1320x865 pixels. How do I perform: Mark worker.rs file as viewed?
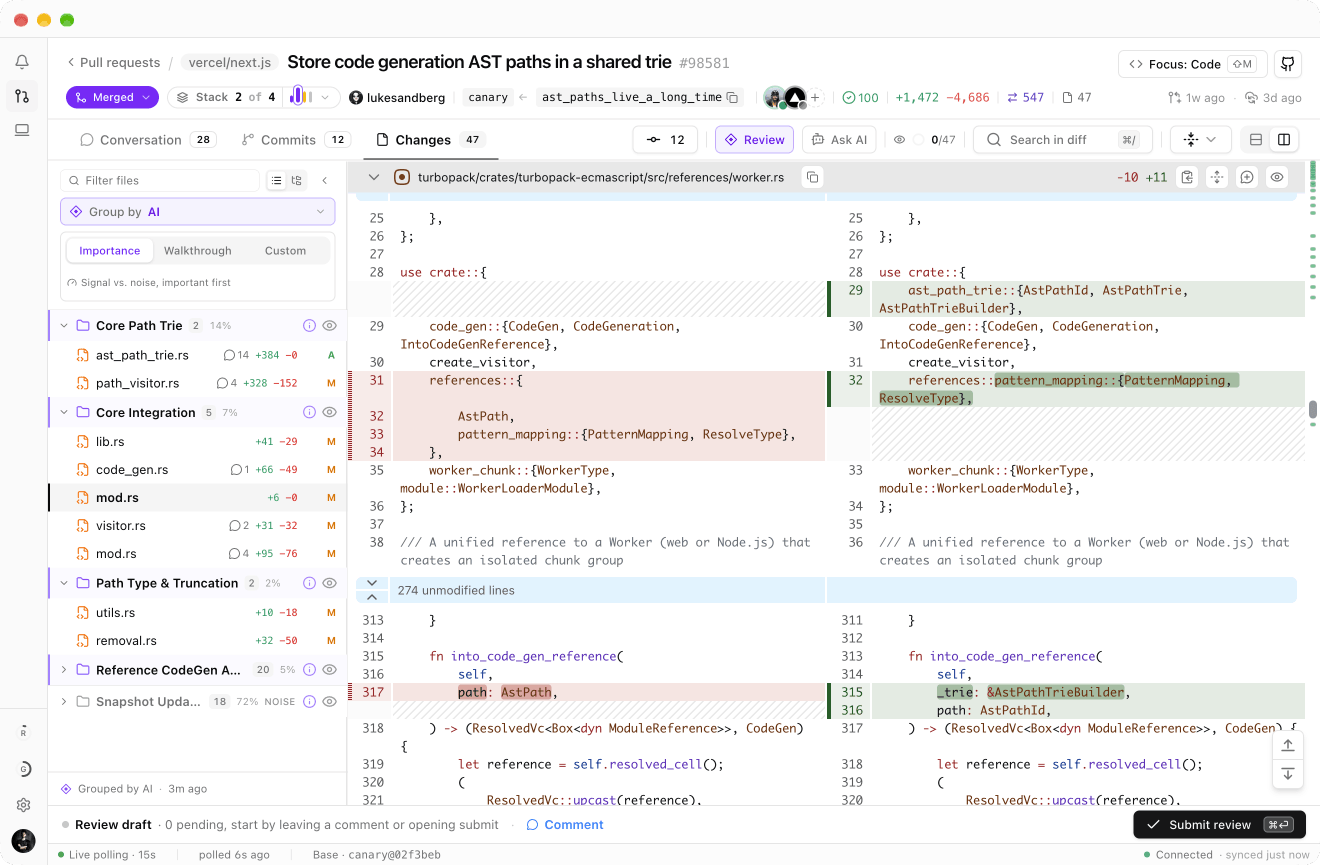(x=1277, y=177)
